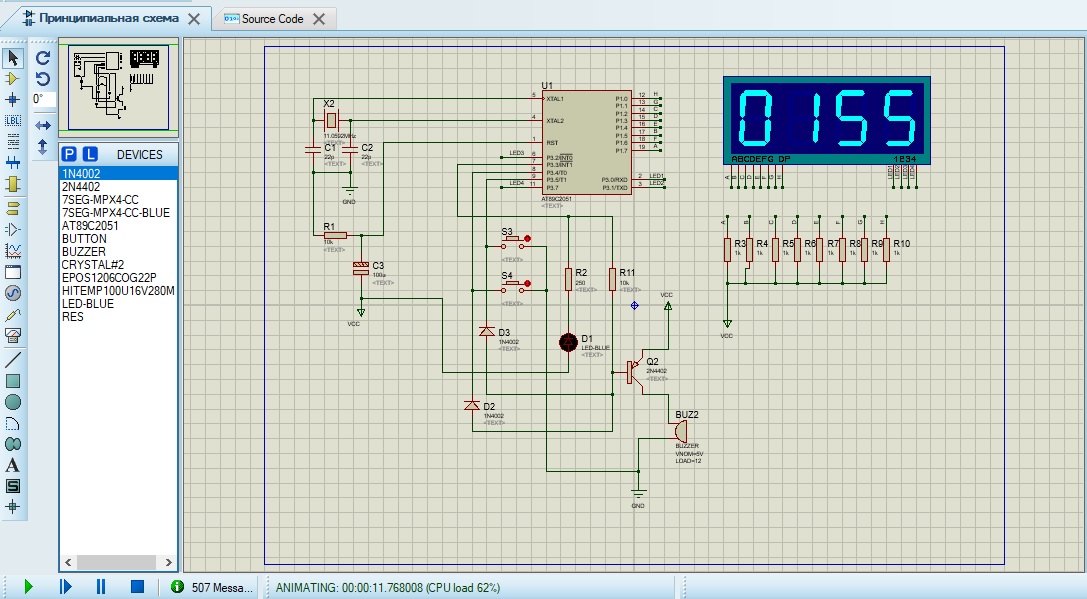
Task: Select CRYSTAL#2 in the devices list
Action: point(119,264)
